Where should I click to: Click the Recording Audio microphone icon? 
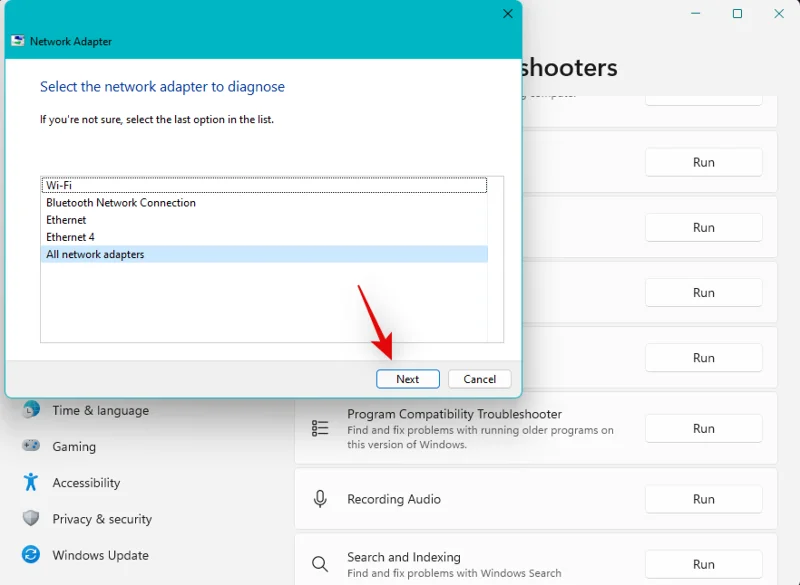(x=320, y=499)
